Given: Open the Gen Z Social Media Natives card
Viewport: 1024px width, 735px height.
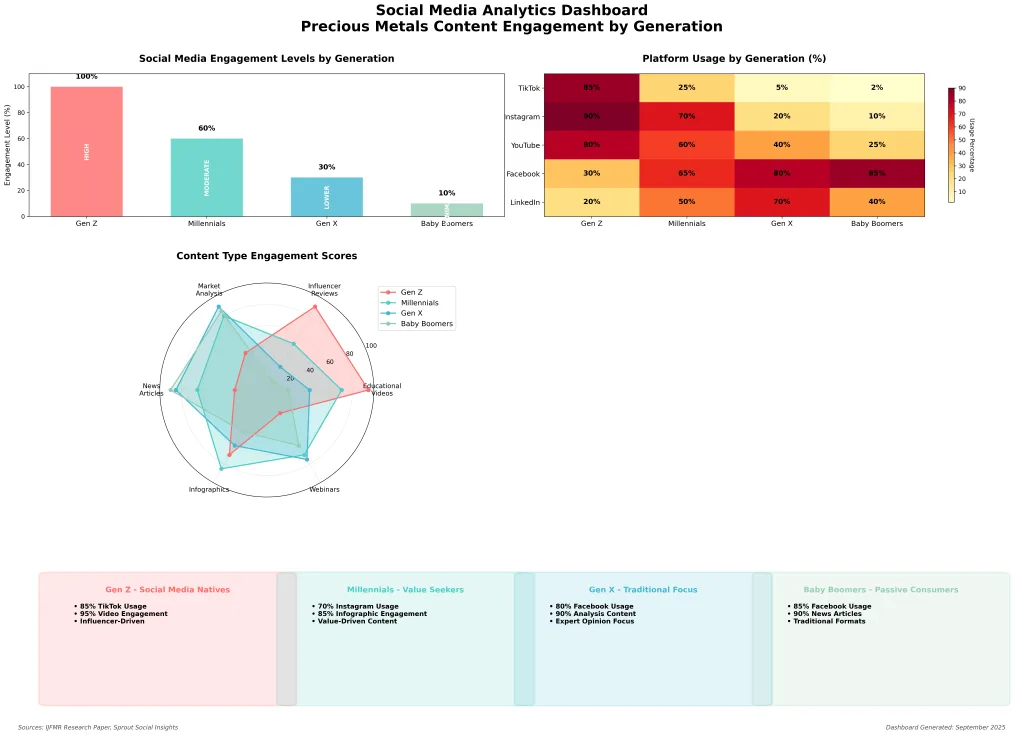Looking at the screenshot, I should point(158,639).
